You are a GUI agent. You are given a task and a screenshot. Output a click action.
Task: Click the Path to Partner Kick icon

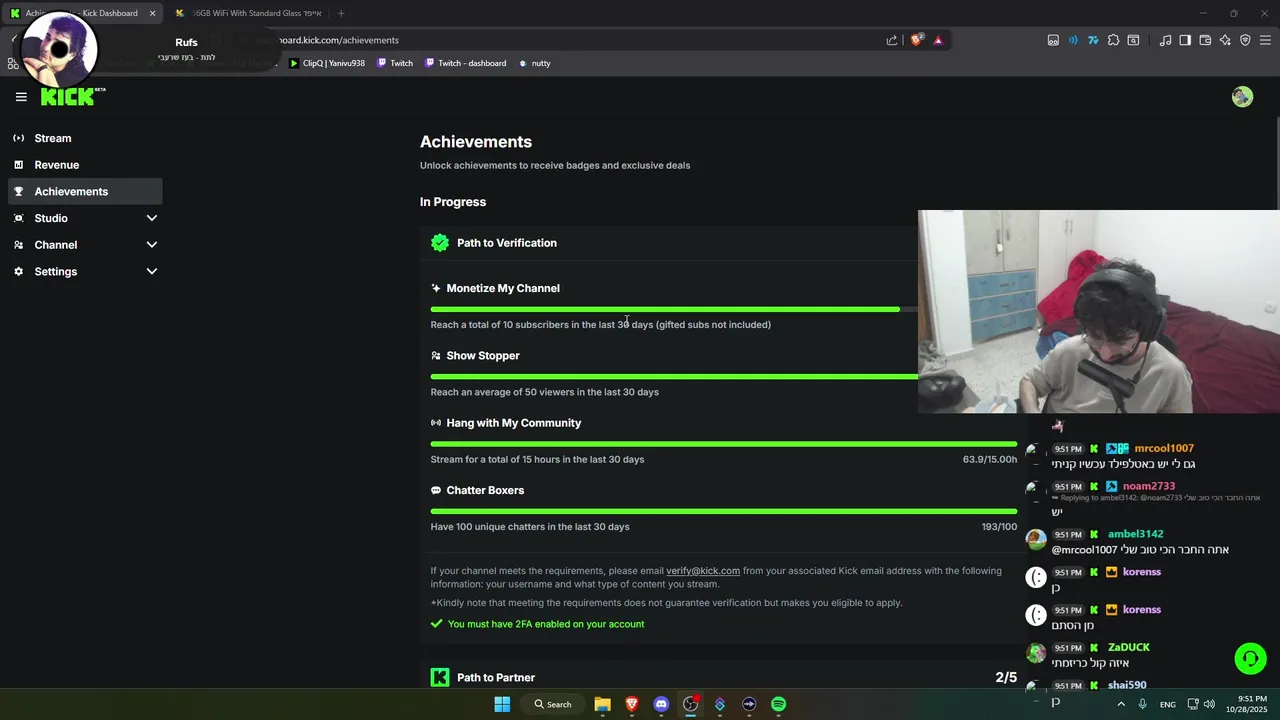pos(440,678)
